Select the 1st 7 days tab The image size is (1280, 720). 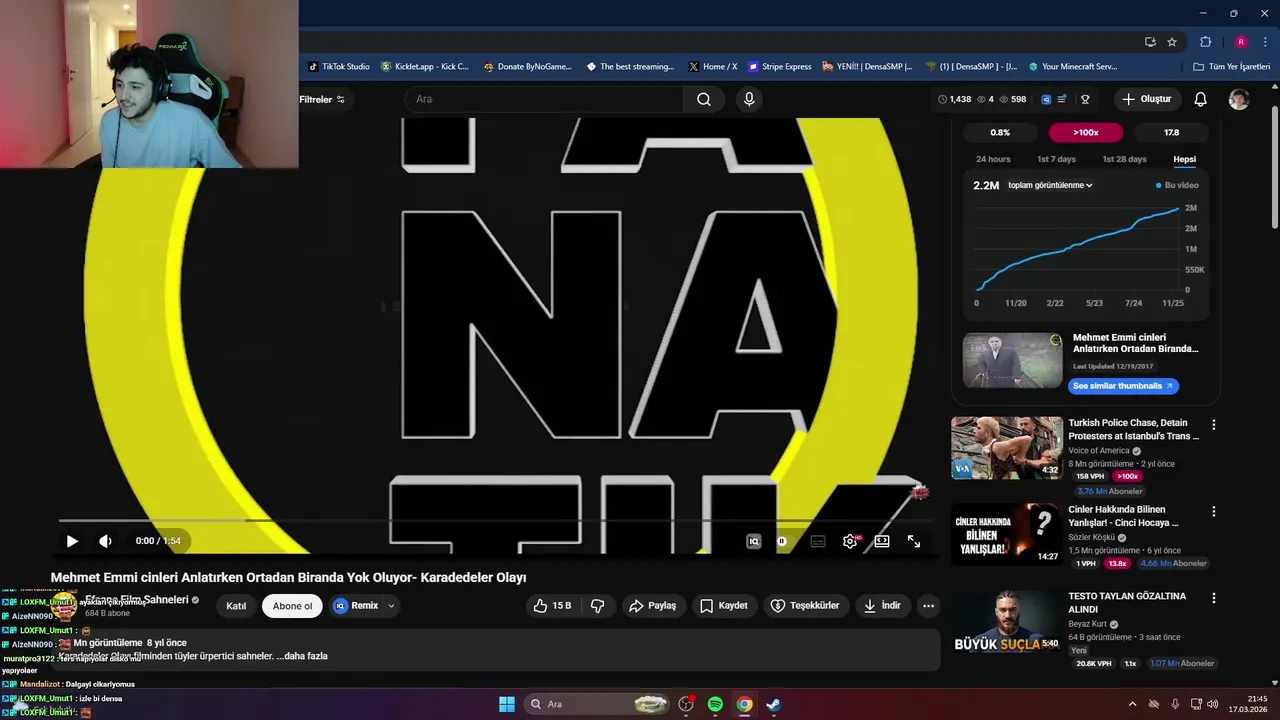1056,159
